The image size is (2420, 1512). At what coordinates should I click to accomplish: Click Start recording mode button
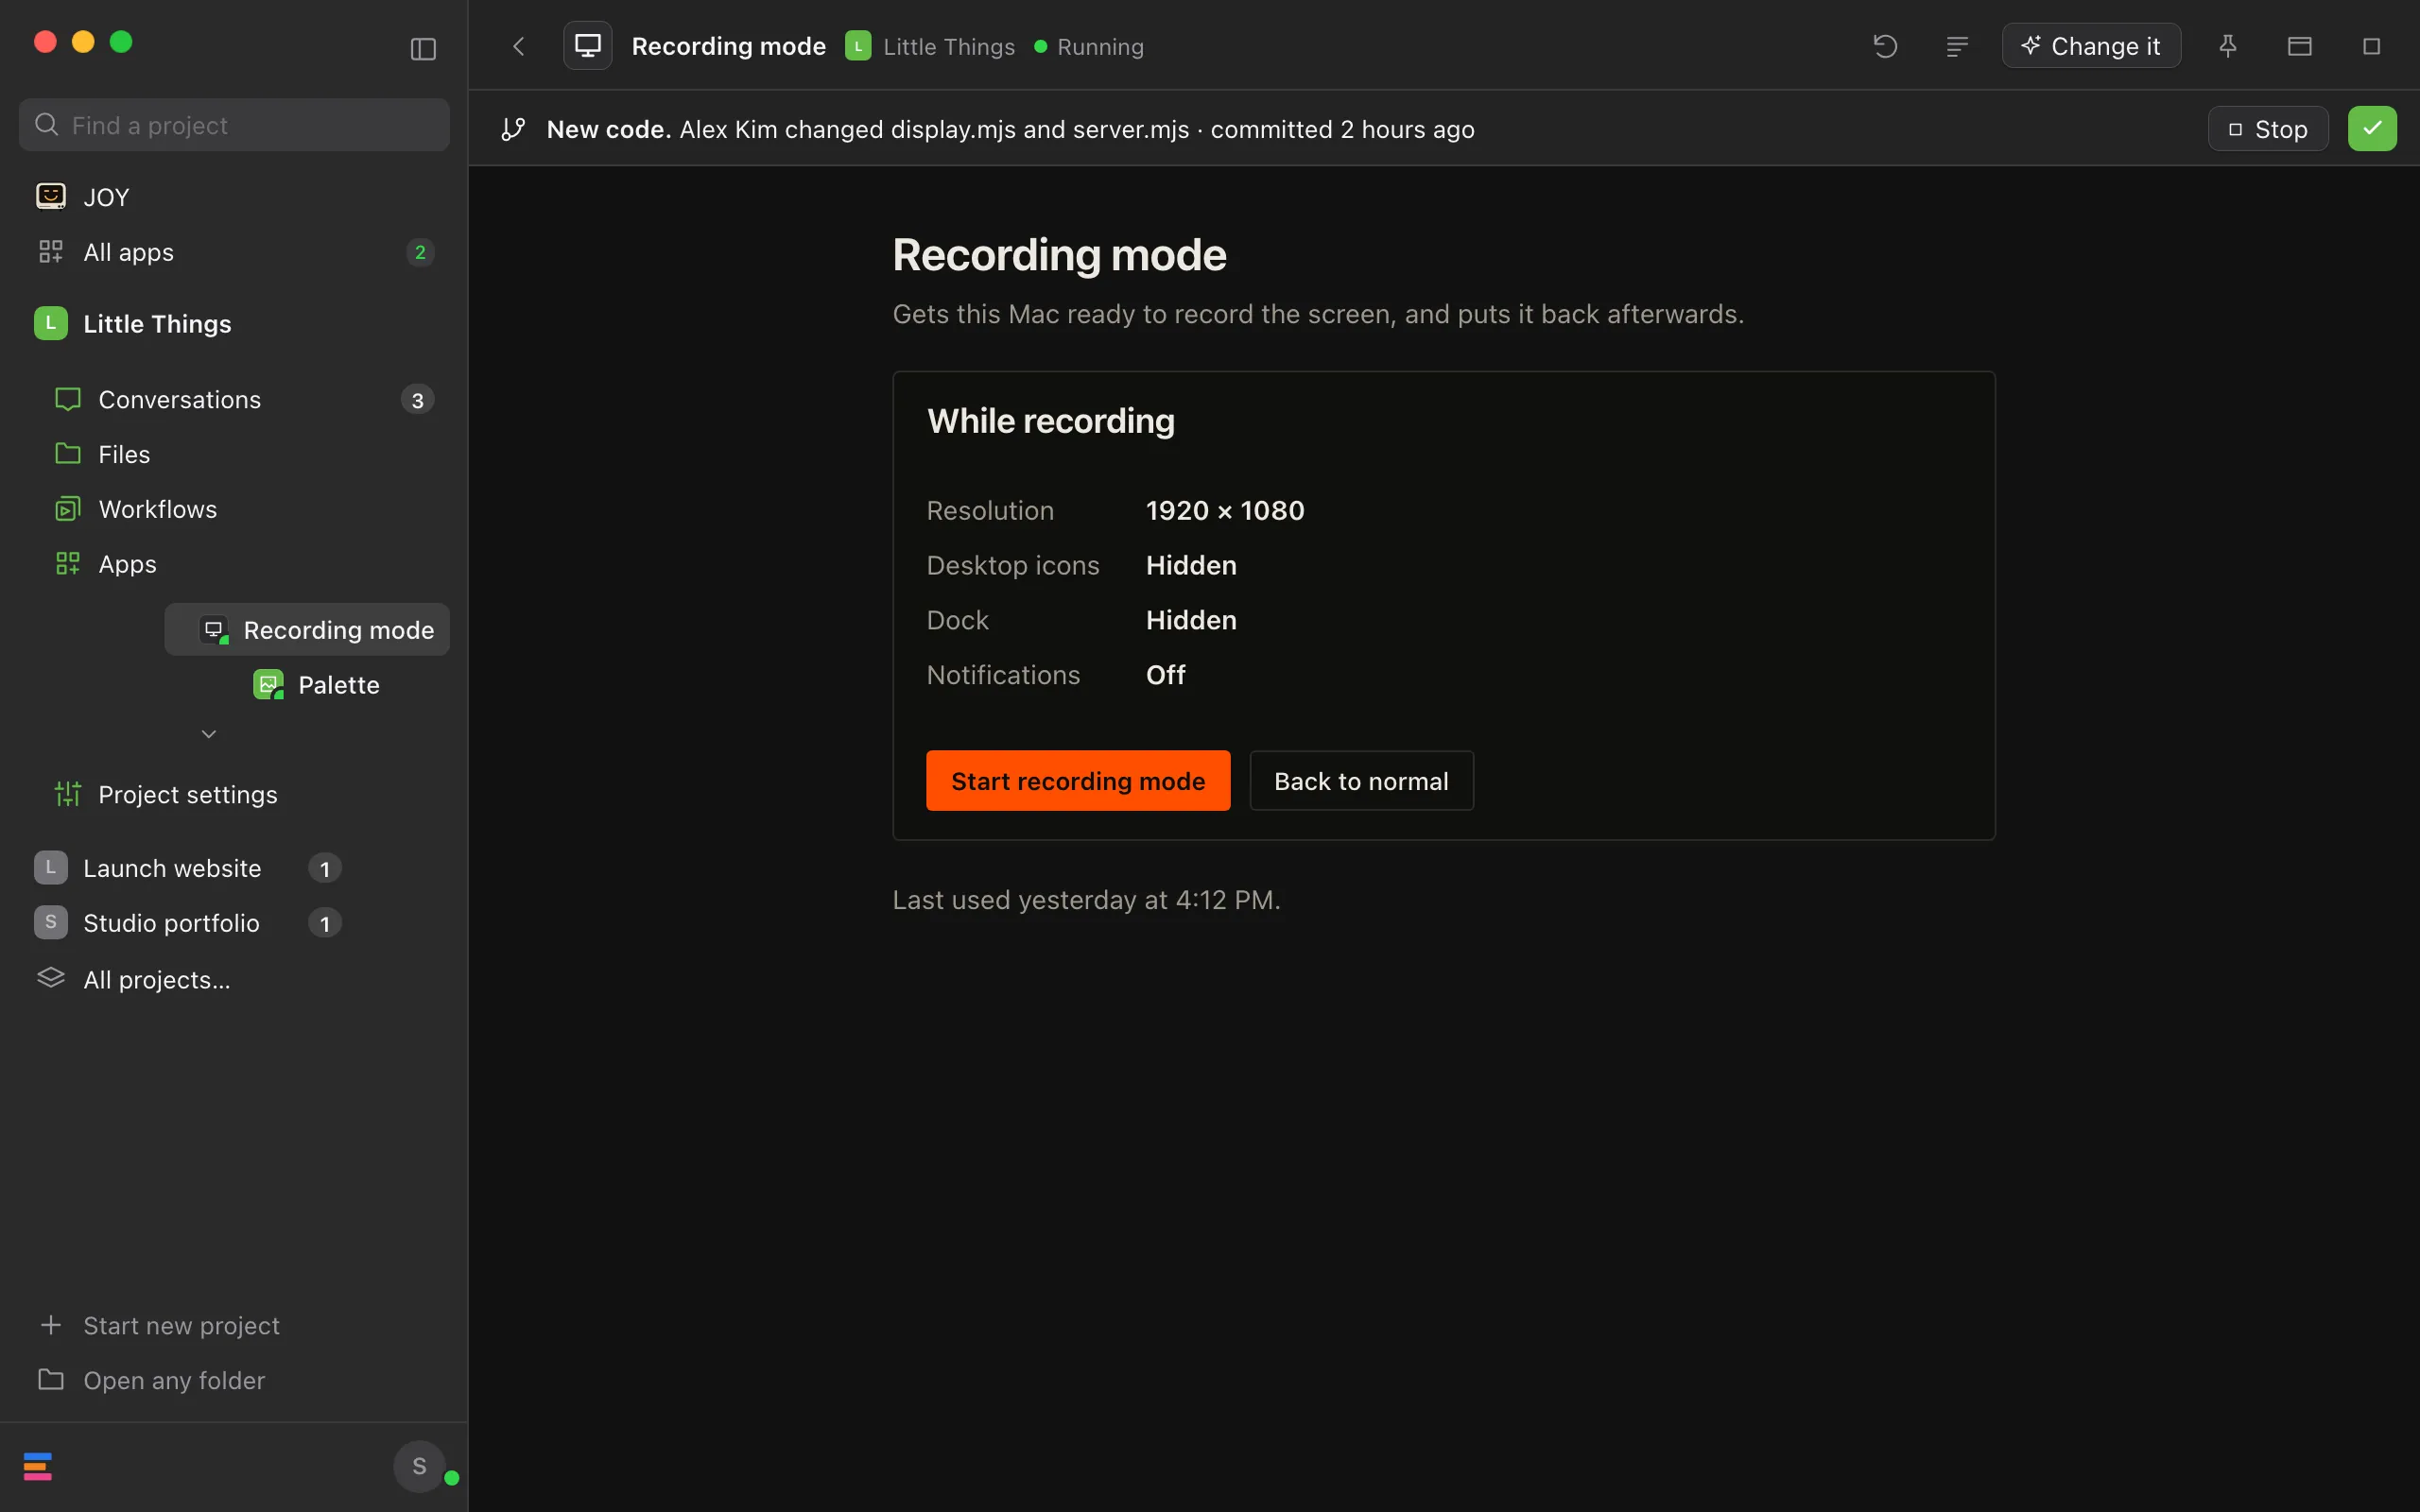point(1078,781)
